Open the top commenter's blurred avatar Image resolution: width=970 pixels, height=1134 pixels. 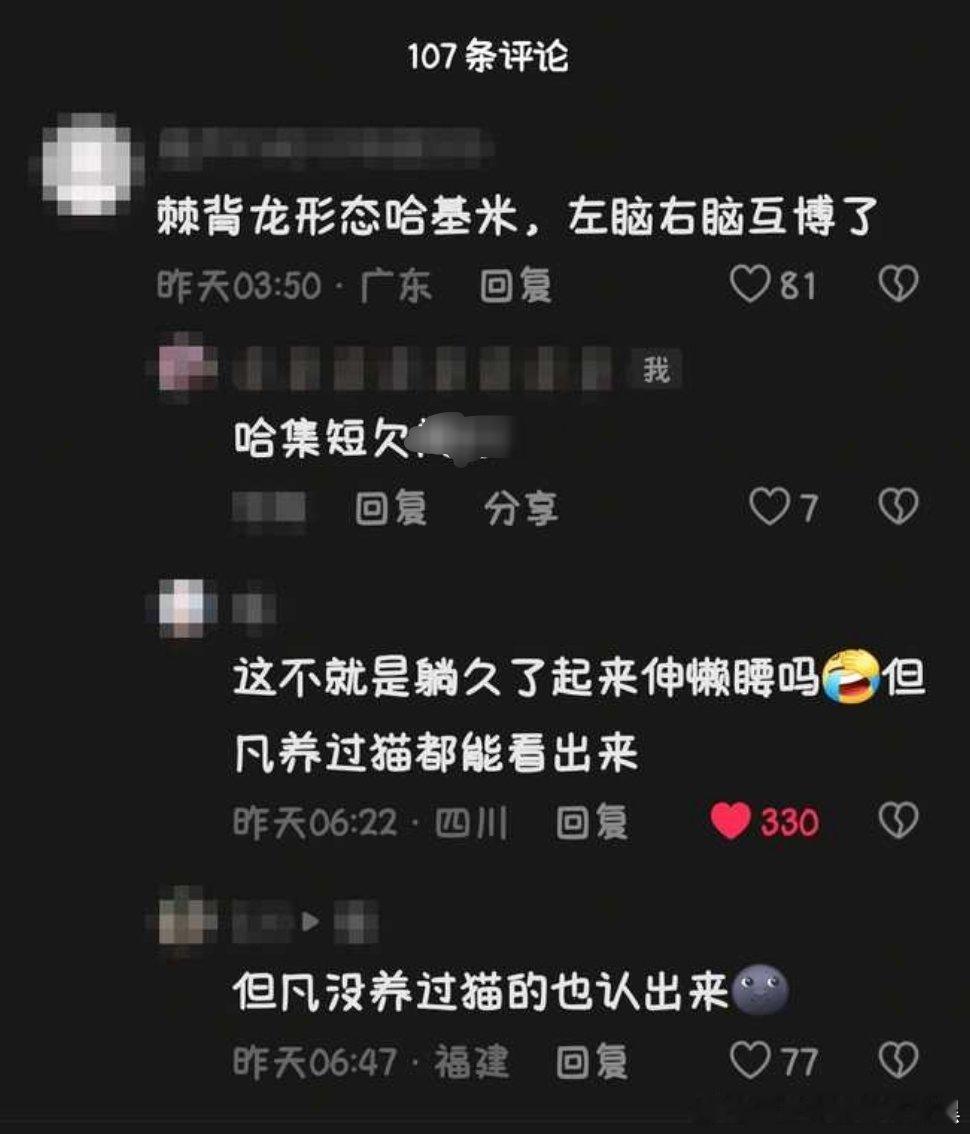88,165
